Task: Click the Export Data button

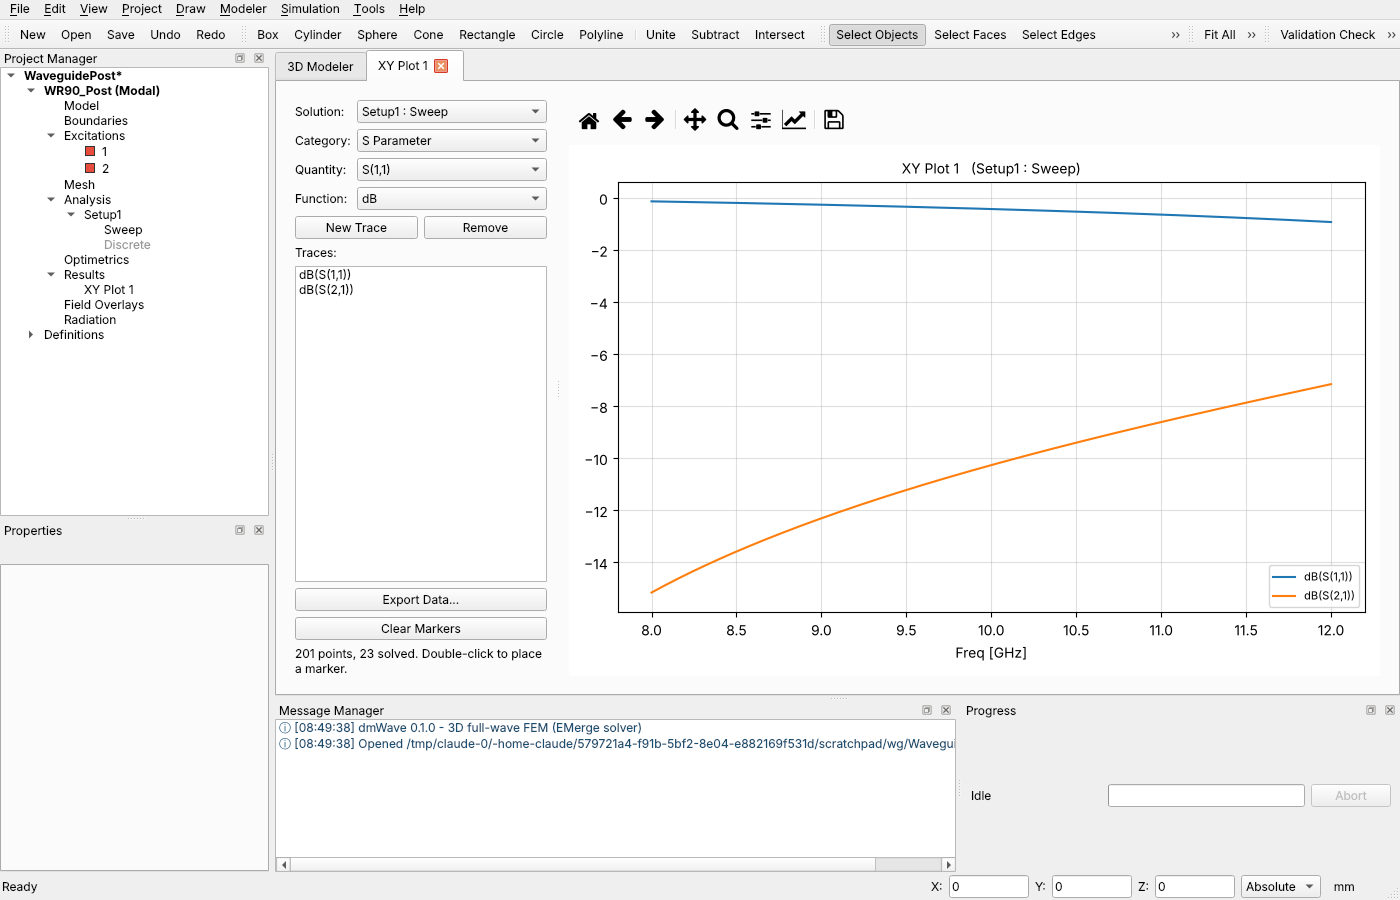Action: tap(421, 600)
